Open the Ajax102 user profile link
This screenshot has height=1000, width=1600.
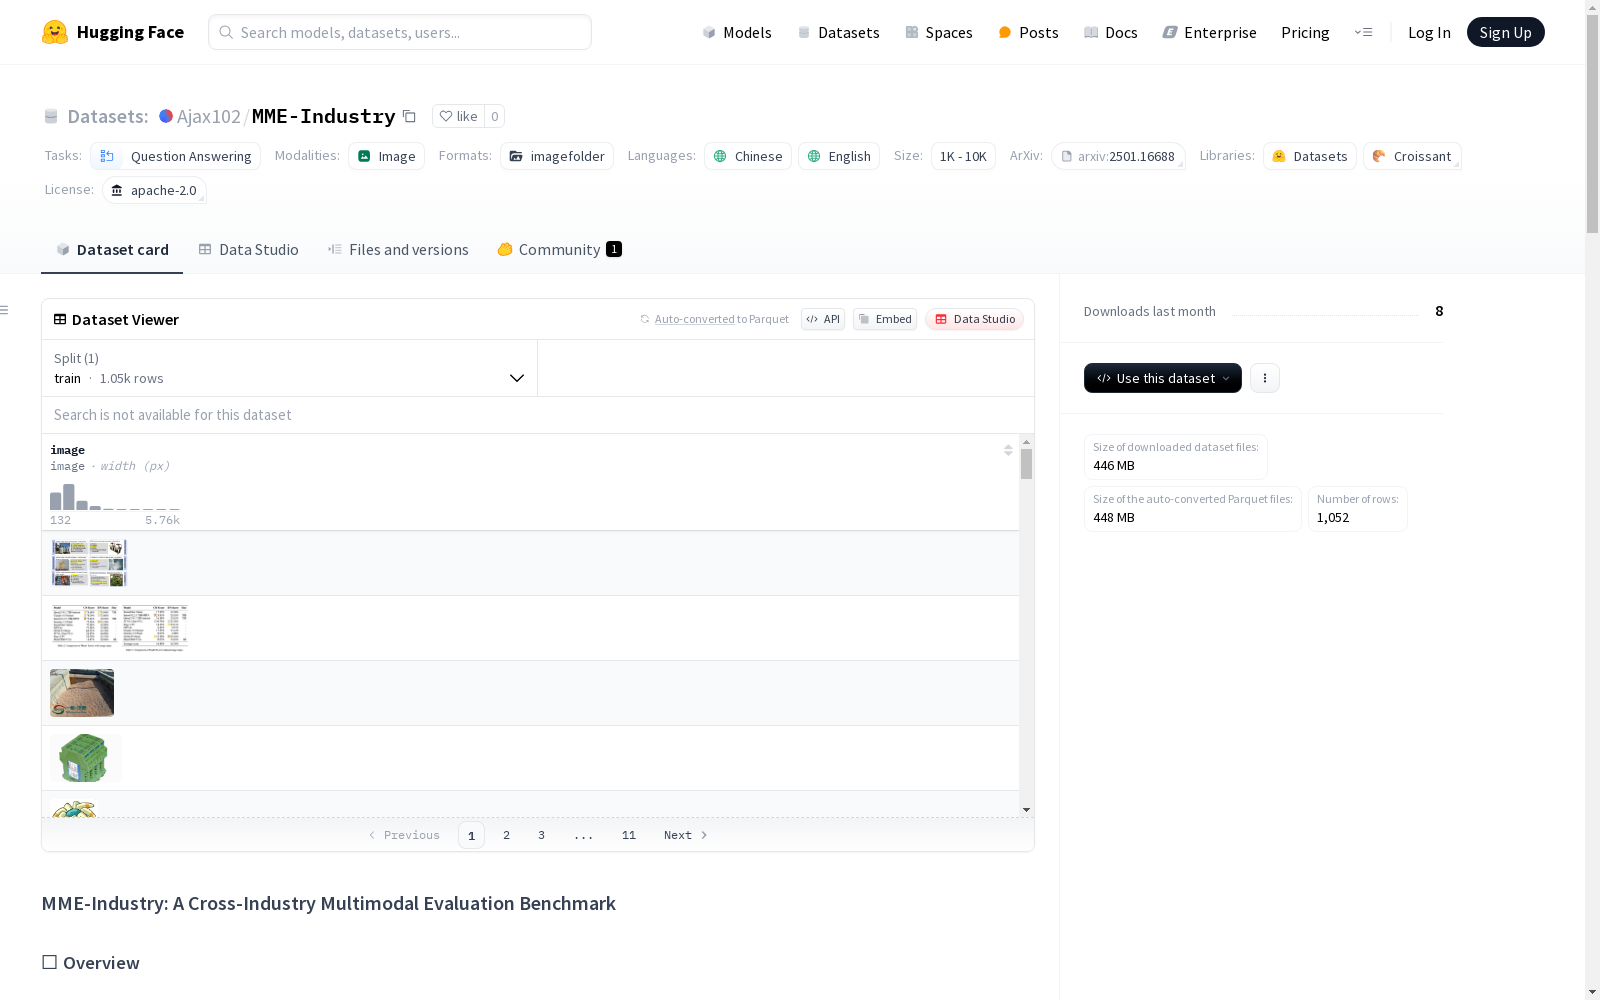pyautogui.click(x=209, y=116)
